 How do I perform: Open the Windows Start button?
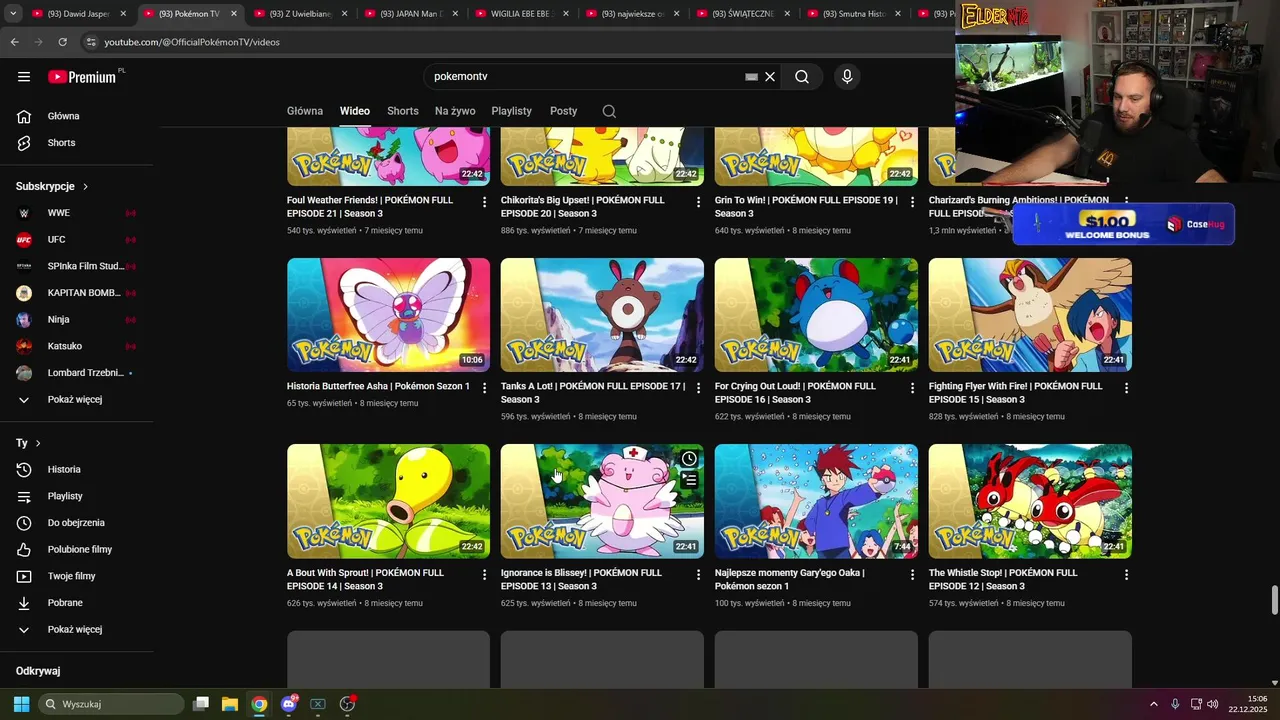(21, 704)
